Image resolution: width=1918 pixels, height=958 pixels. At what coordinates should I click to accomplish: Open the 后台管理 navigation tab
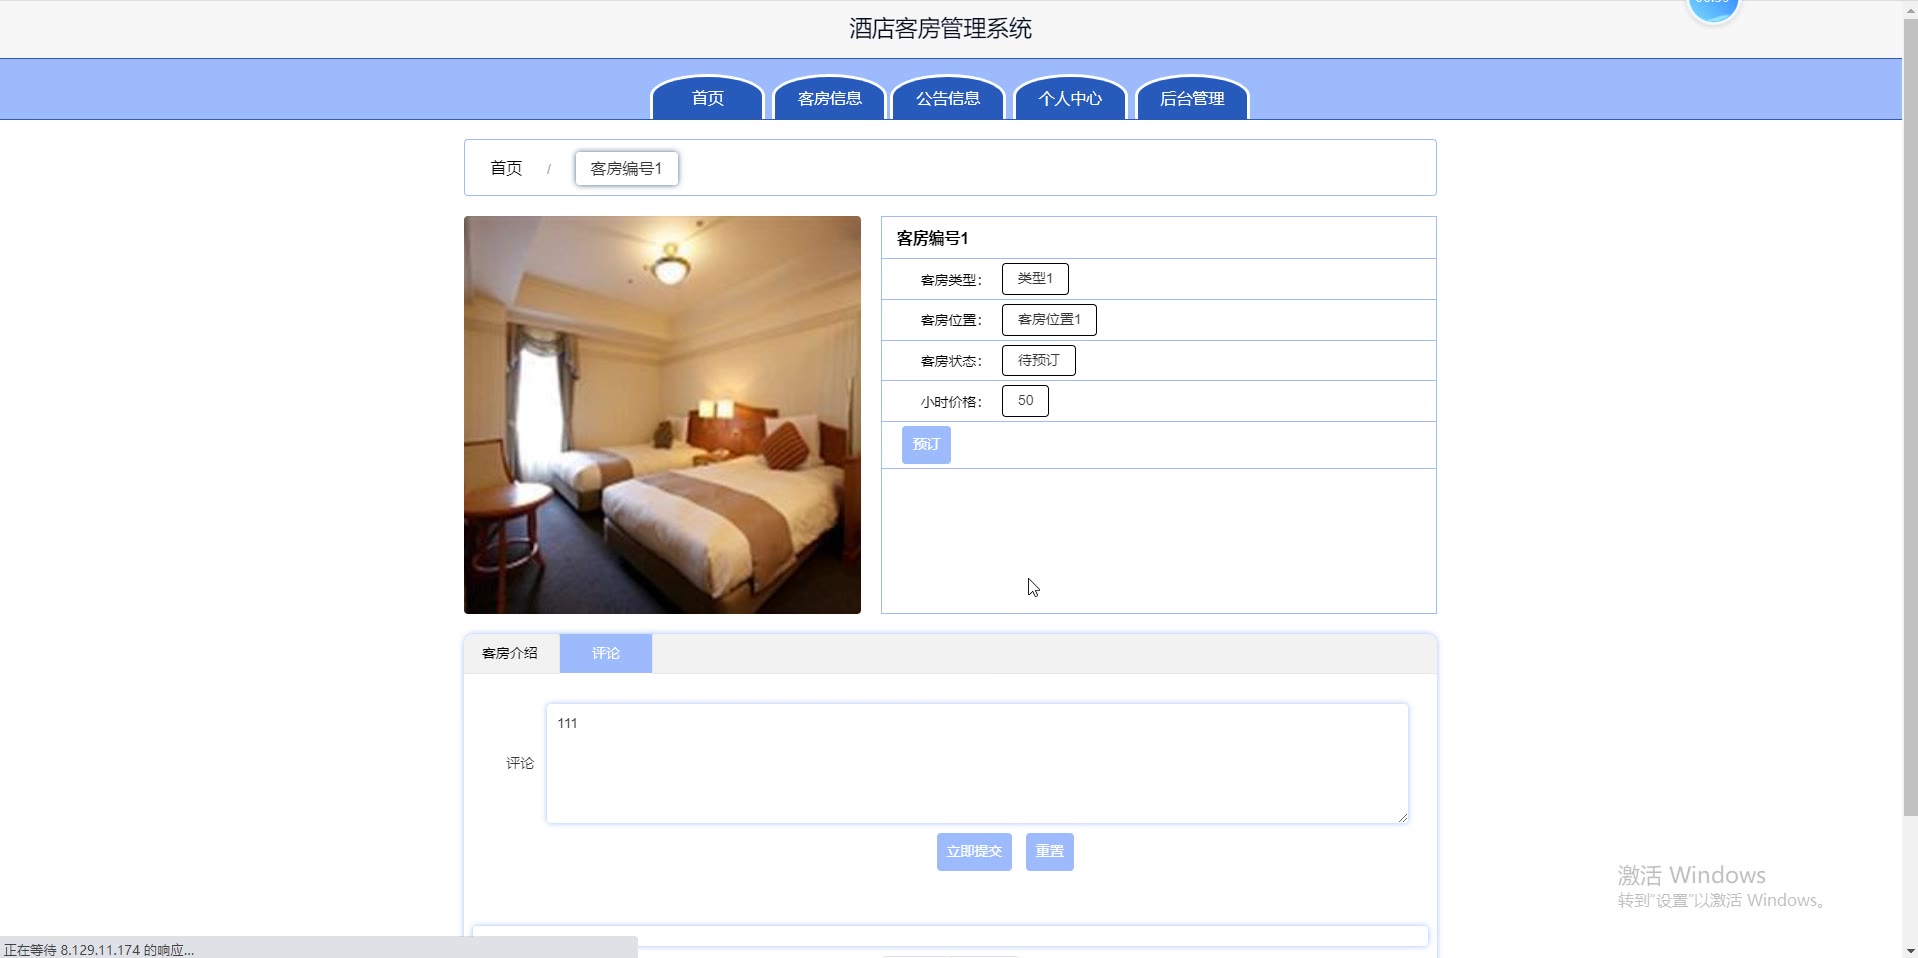1192,98
